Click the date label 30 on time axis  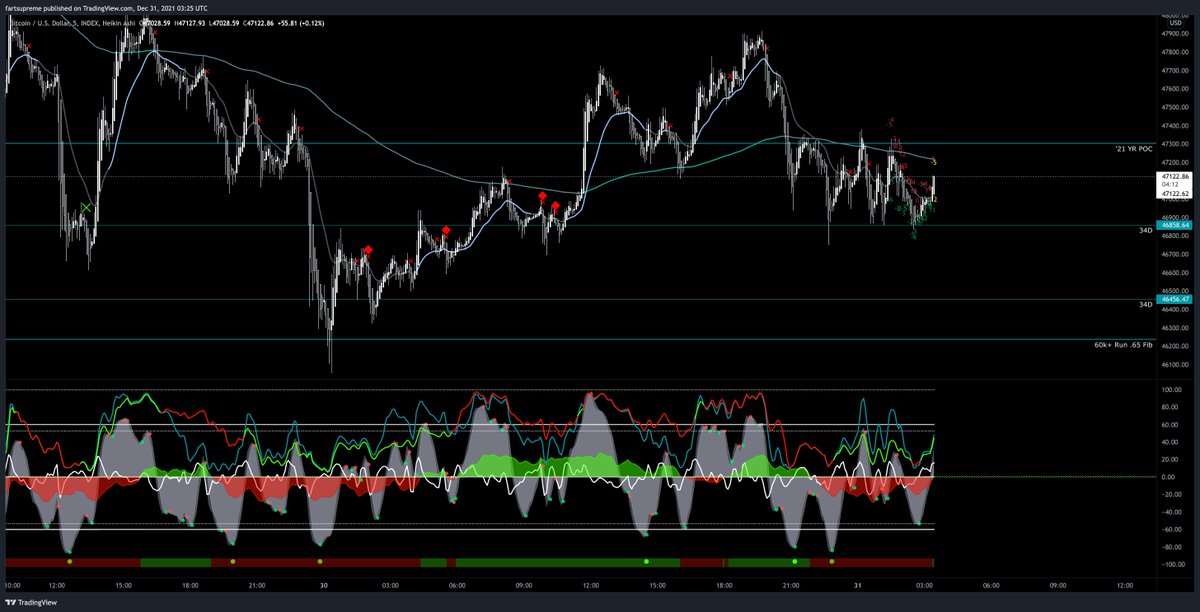coord(322,585)
